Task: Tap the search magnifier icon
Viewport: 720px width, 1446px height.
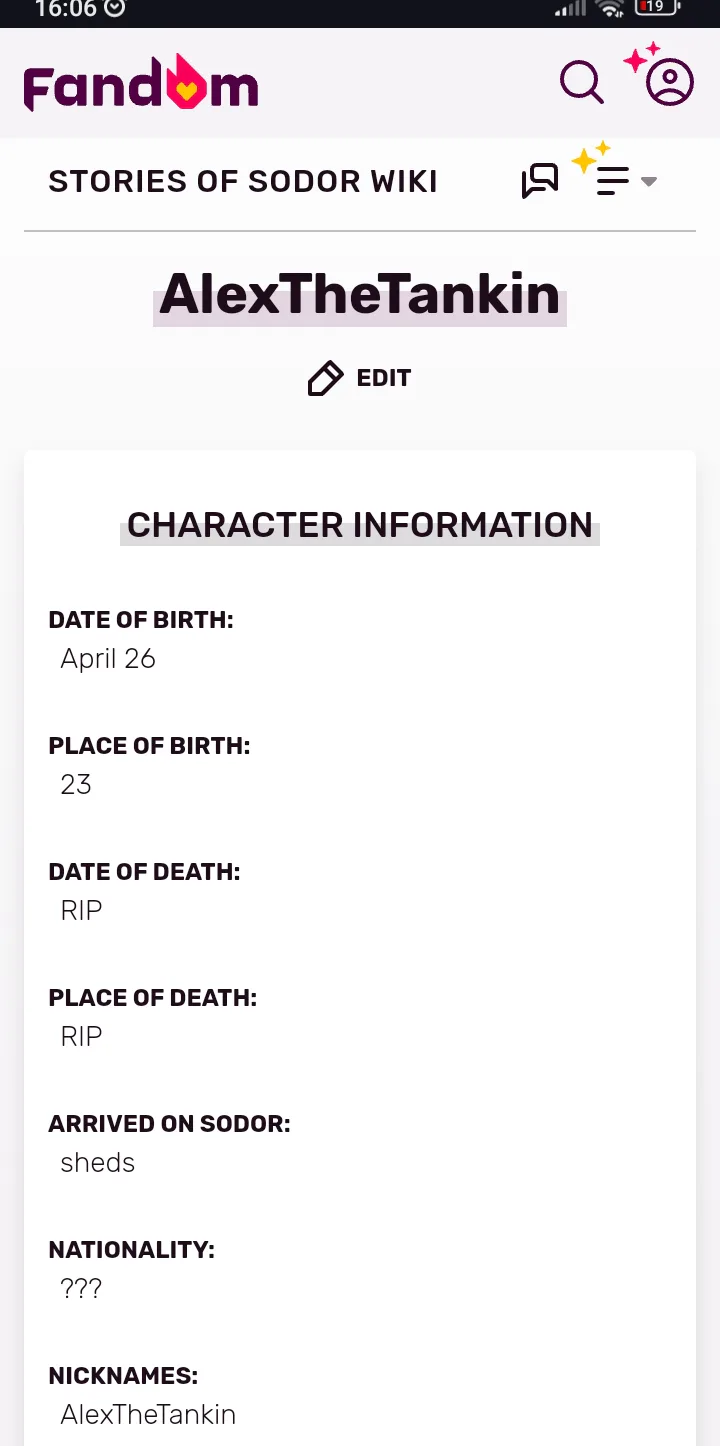Action: [582, 82]
